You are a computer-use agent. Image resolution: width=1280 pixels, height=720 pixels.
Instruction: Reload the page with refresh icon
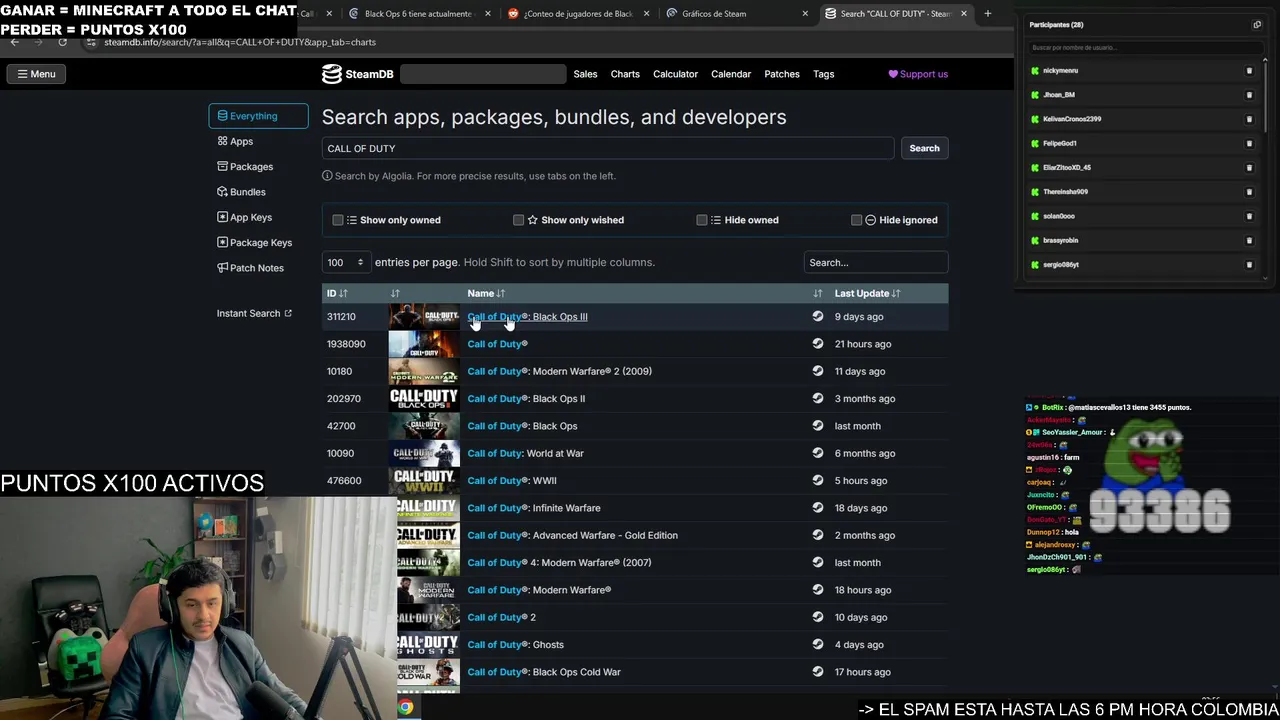point(62,42)
